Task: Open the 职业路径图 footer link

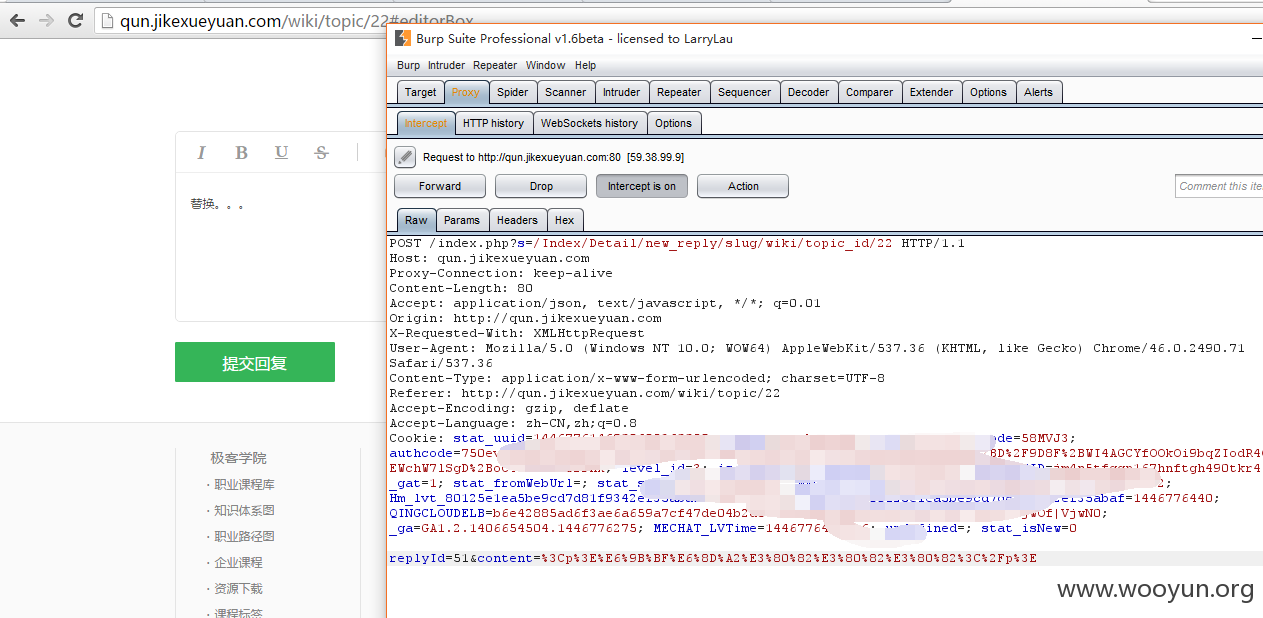Action: [x=244, y=536]
